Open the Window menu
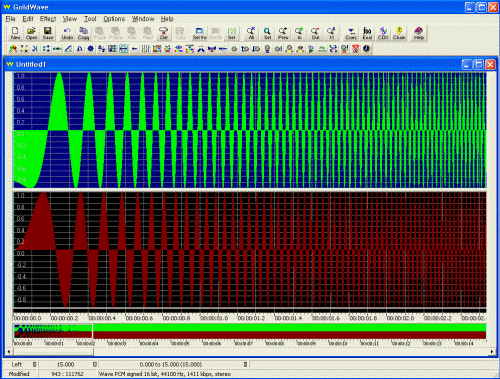The height and width of the screenshot is (379, 500). tap(143, 19)
